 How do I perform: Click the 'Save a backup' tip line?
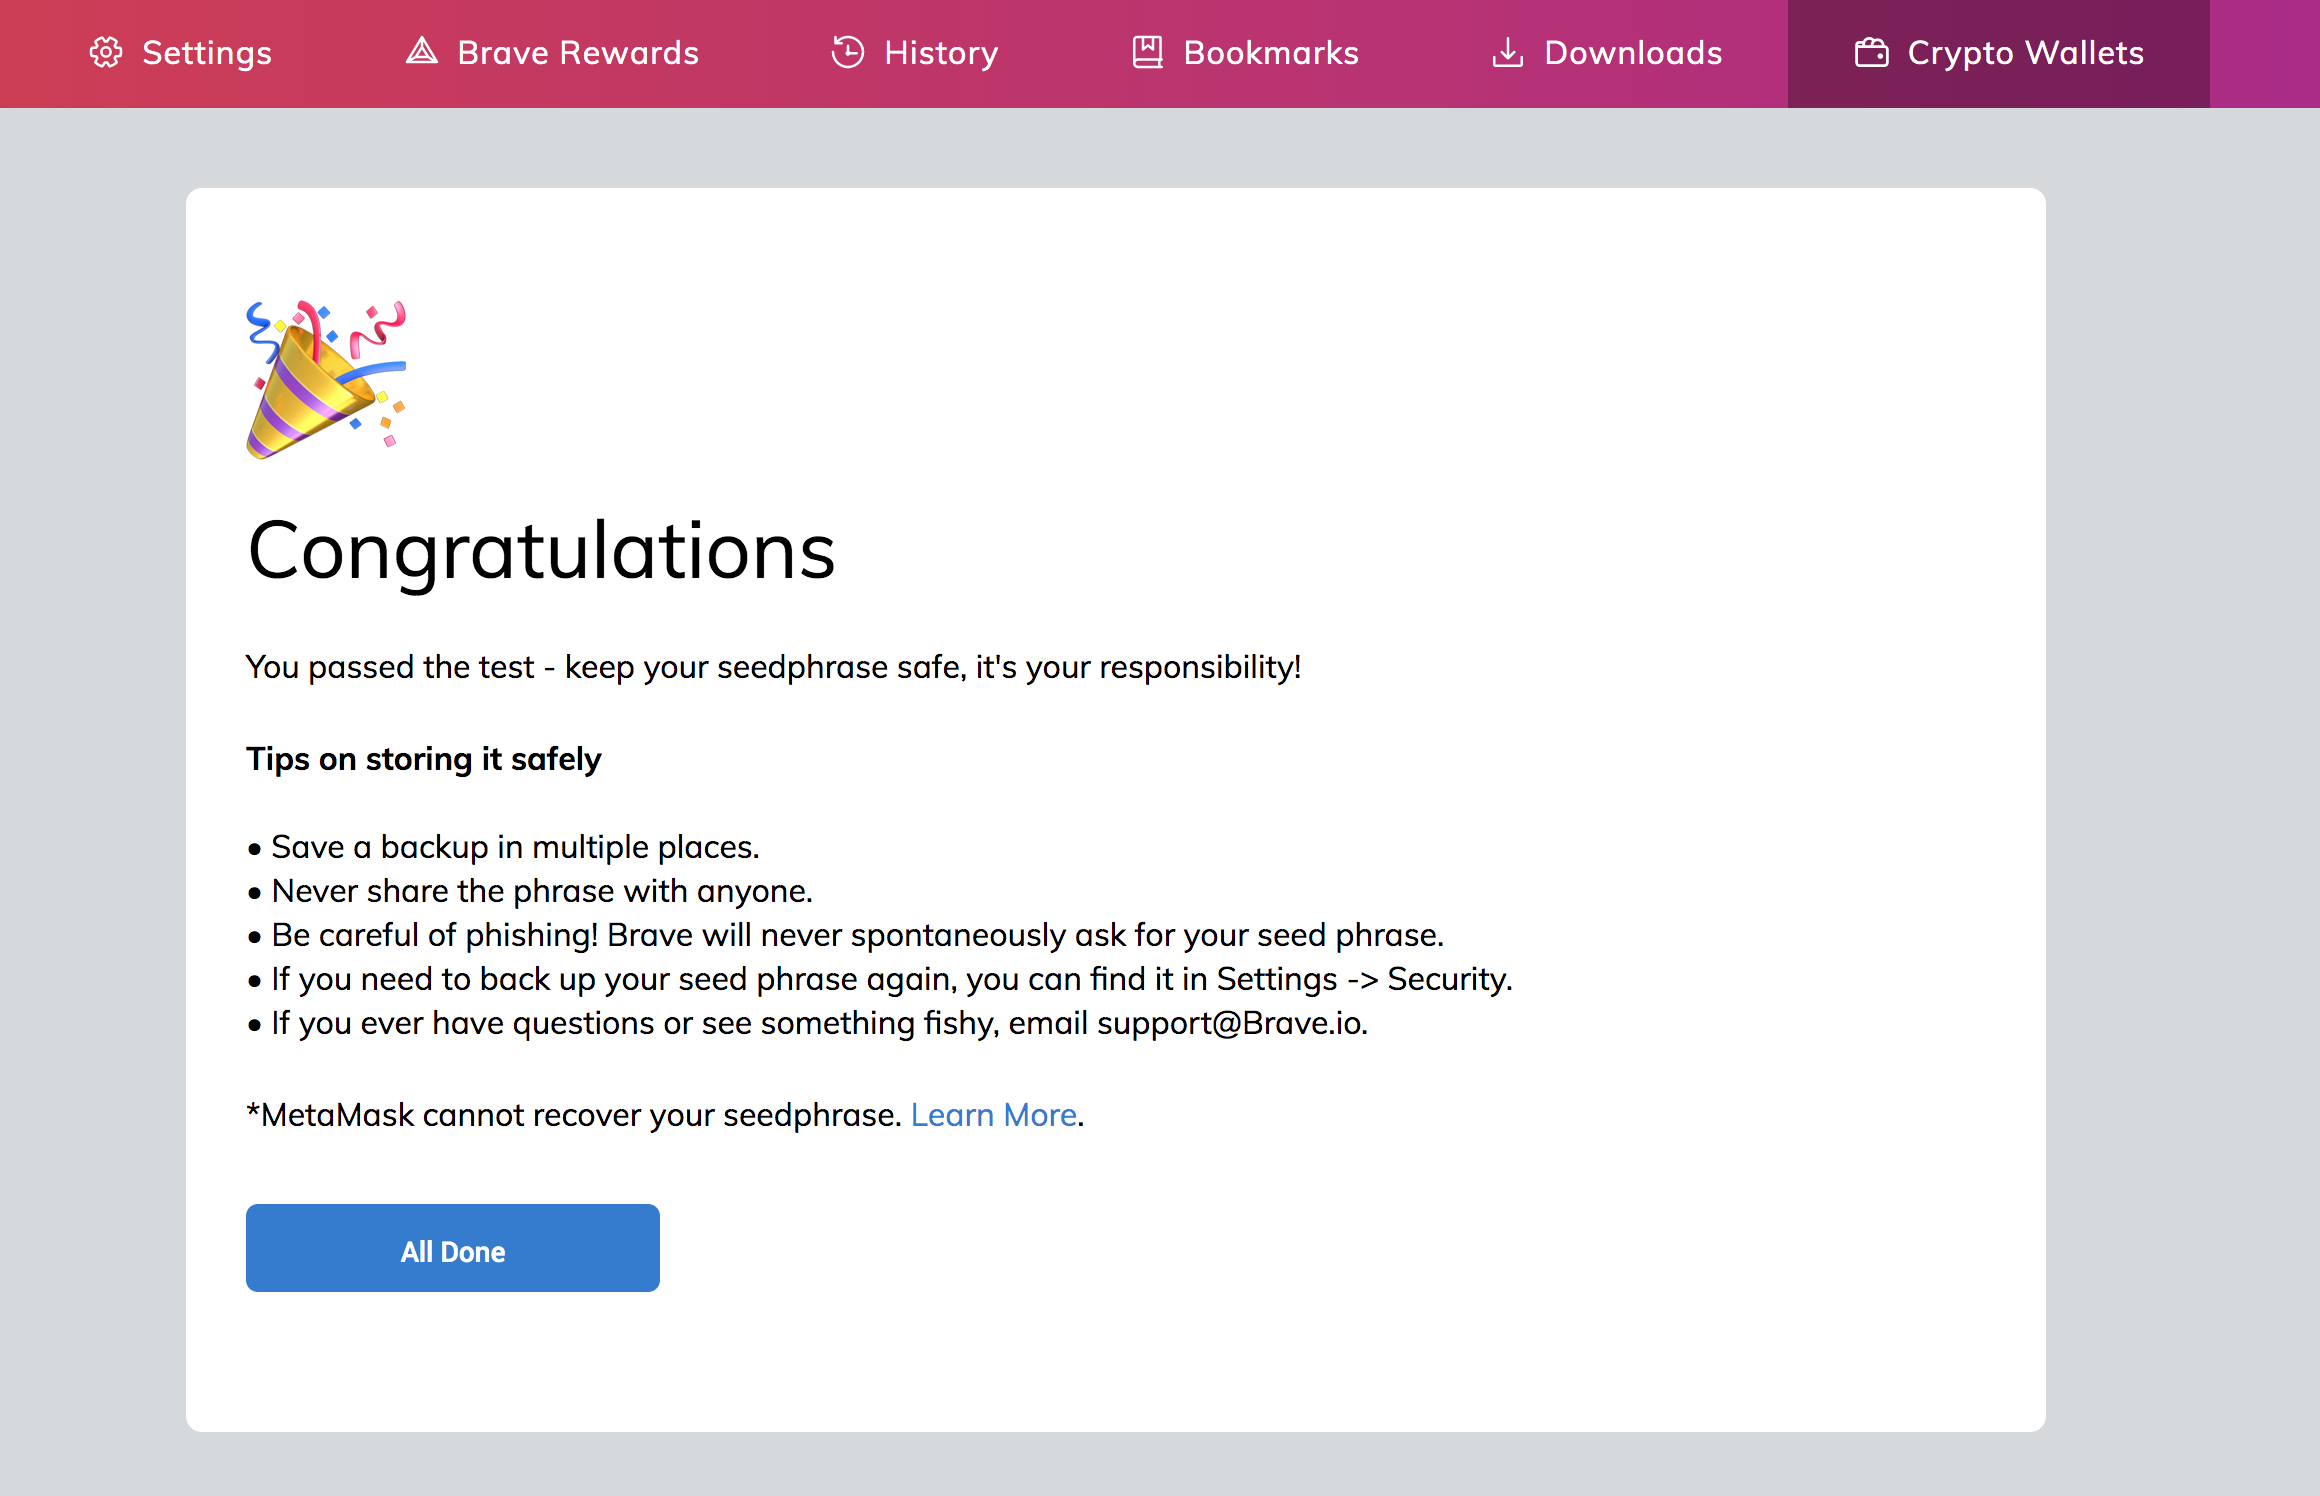click(x=515, y=847)
